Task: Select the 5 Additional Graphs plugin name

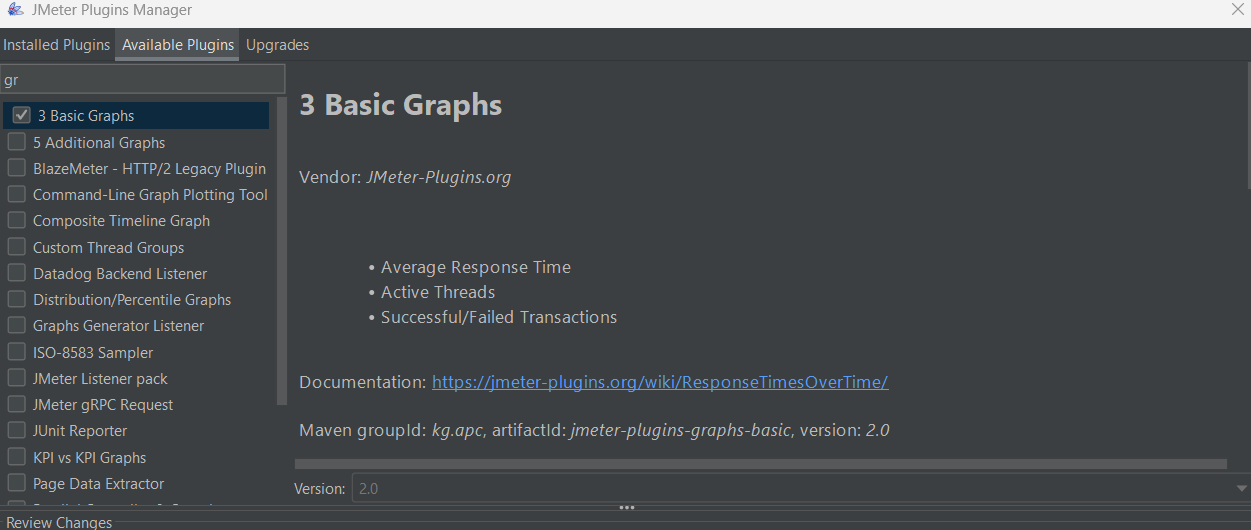Action: 99,143
